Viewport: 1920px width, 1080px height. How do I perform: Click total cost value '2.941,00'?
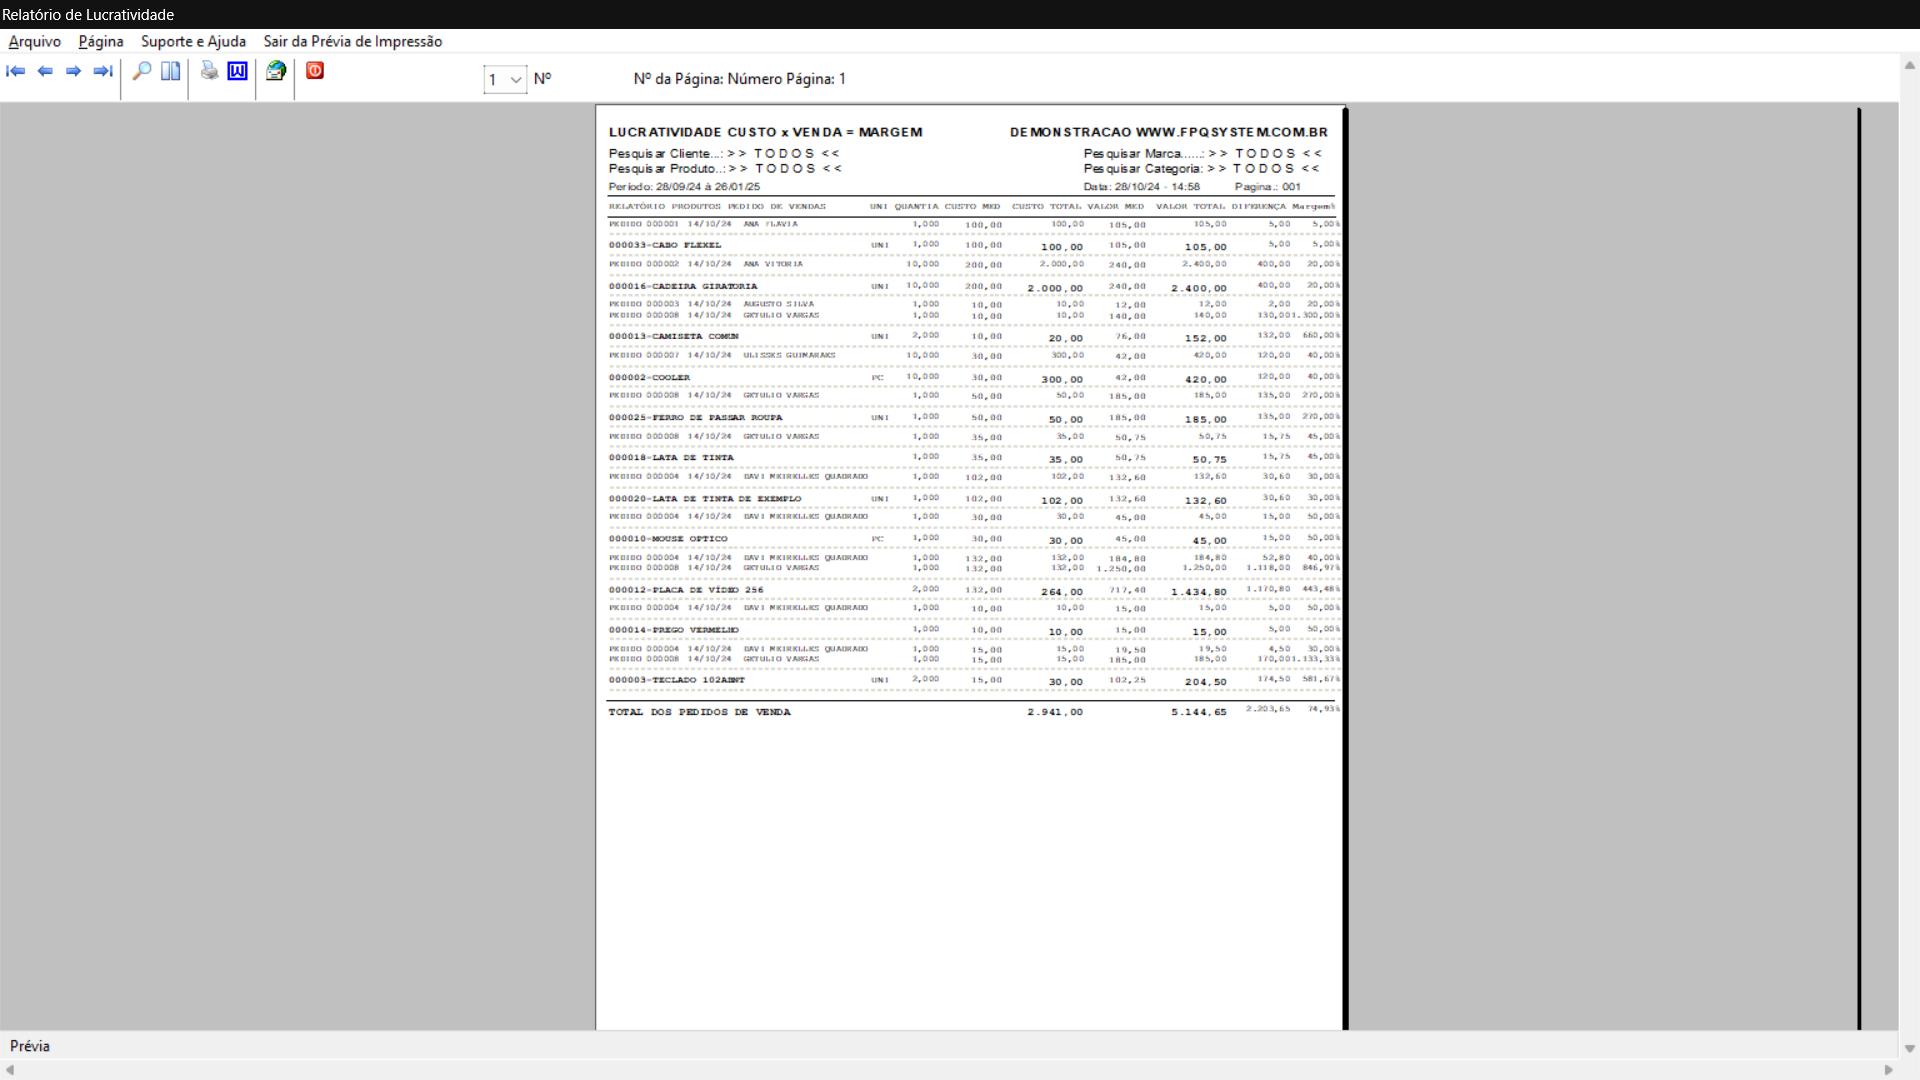tap(1055, 712)
